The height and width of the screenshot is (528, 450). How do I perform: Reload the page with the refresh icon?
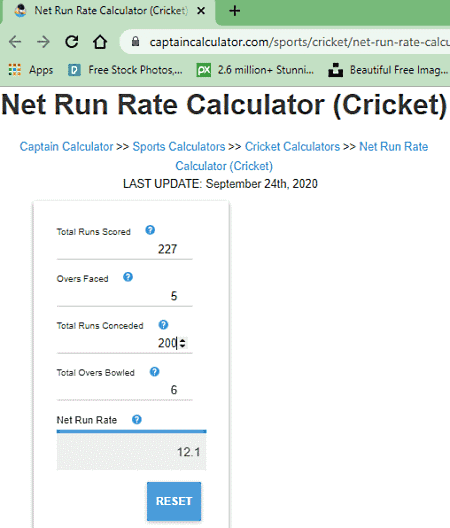[x=72, y=42]
